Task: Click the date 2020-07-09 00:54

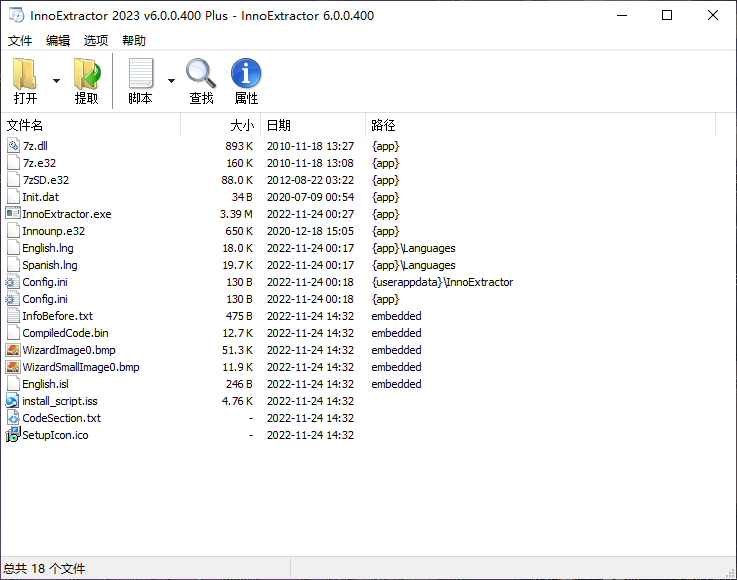Action: pos(310,197)
